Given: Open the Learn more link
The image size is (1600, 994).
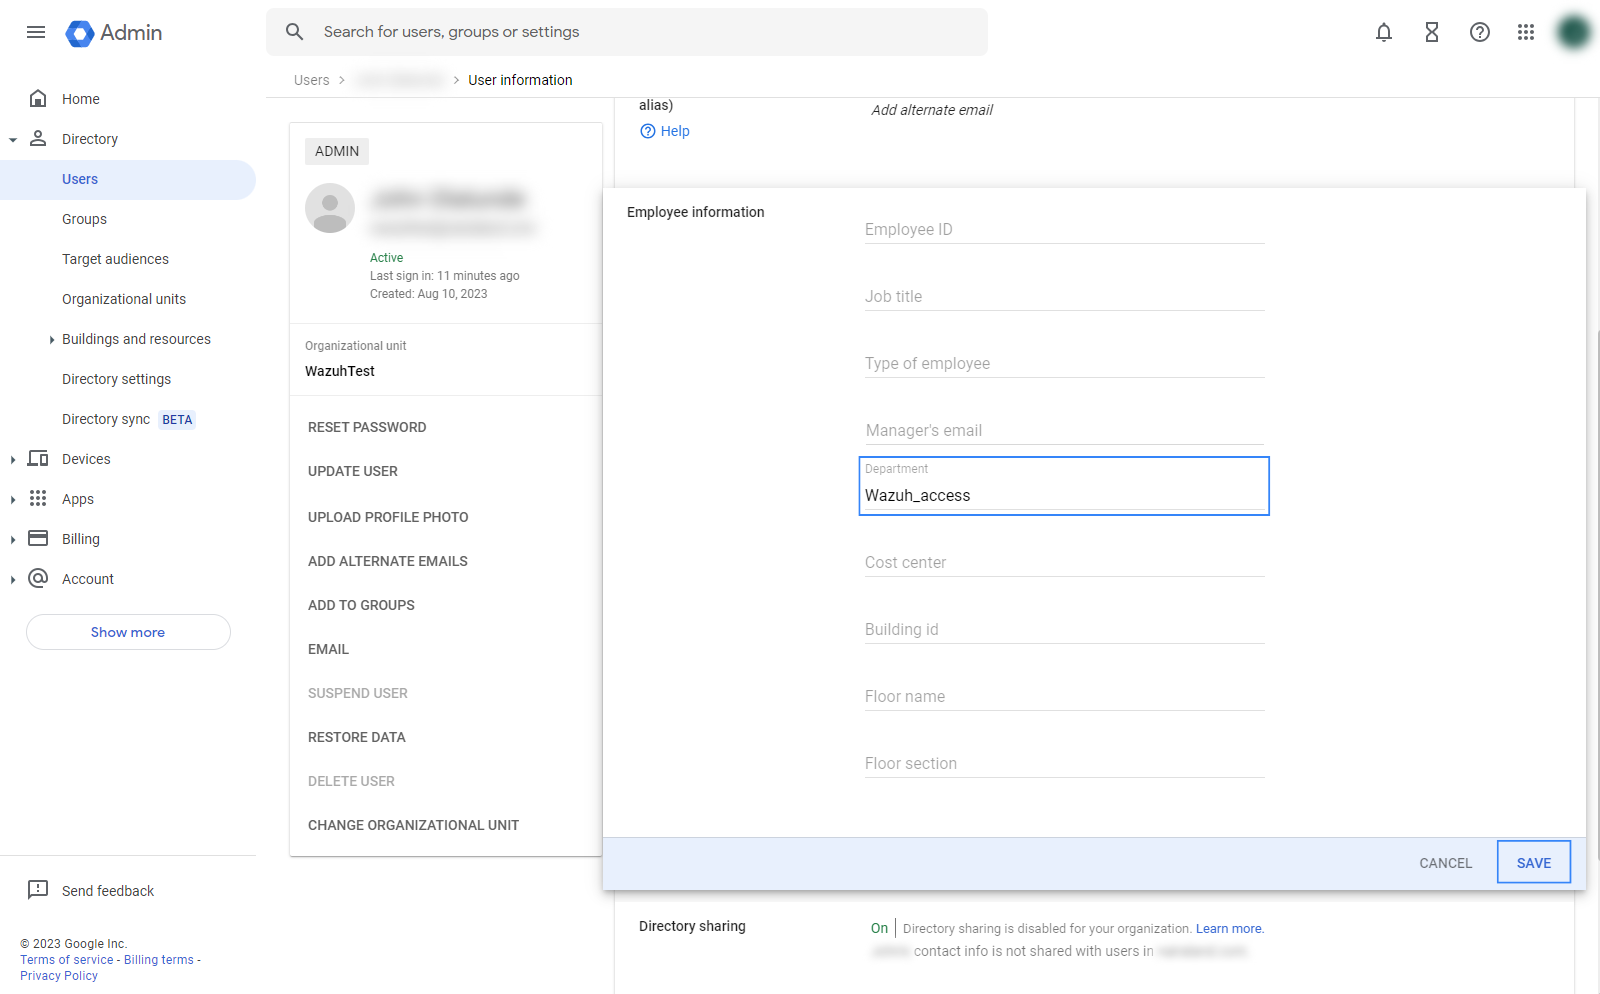Looking at the screenshot, I should click(x=1229, y=929).
